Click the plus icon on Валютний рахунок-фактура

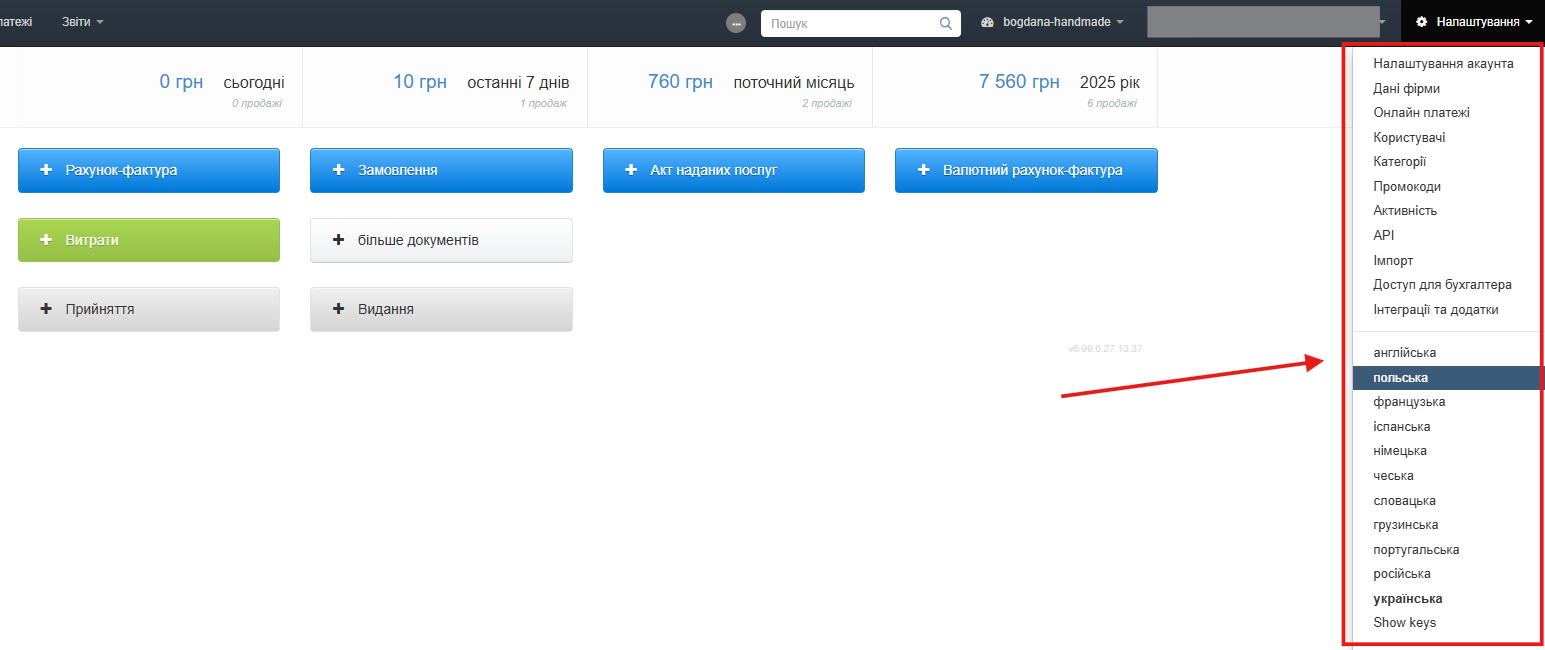pyautogui.click(x=923, y=170)
